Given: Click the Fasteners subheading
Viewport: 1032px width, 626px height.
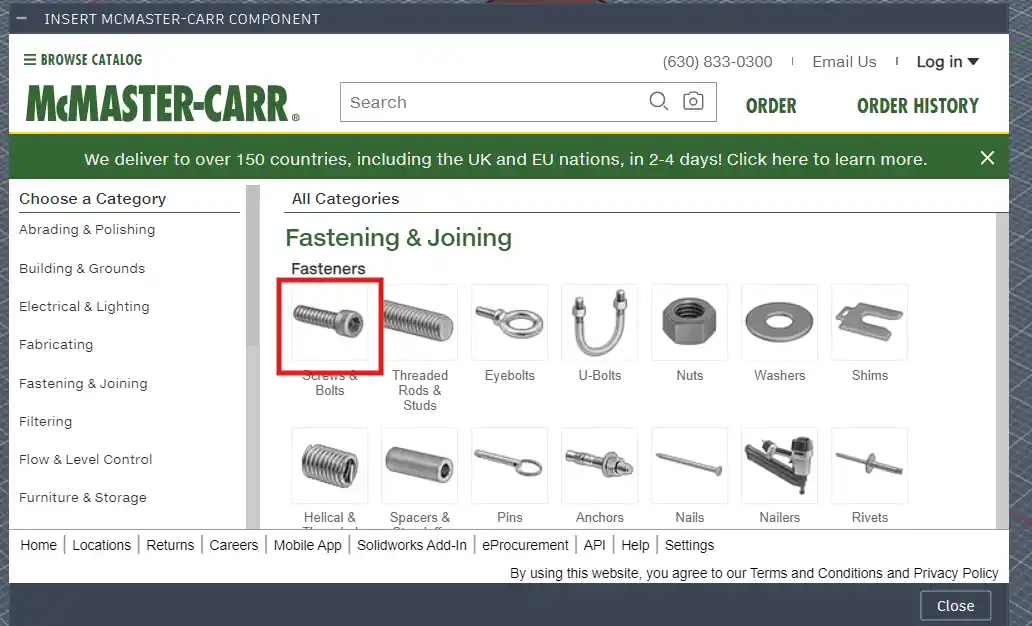Looking at the screenshot, I should click(x=328, y=269).
